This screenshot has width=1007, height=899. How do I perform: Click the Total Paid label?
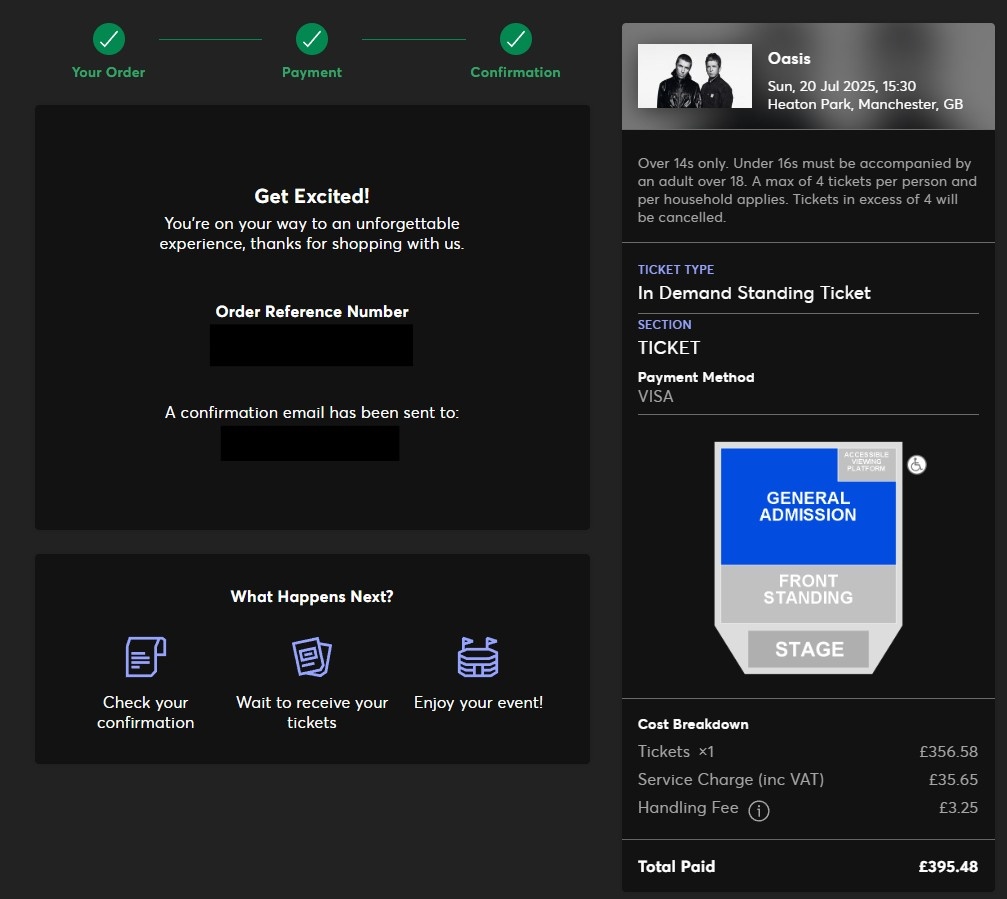tap(676, 866)
